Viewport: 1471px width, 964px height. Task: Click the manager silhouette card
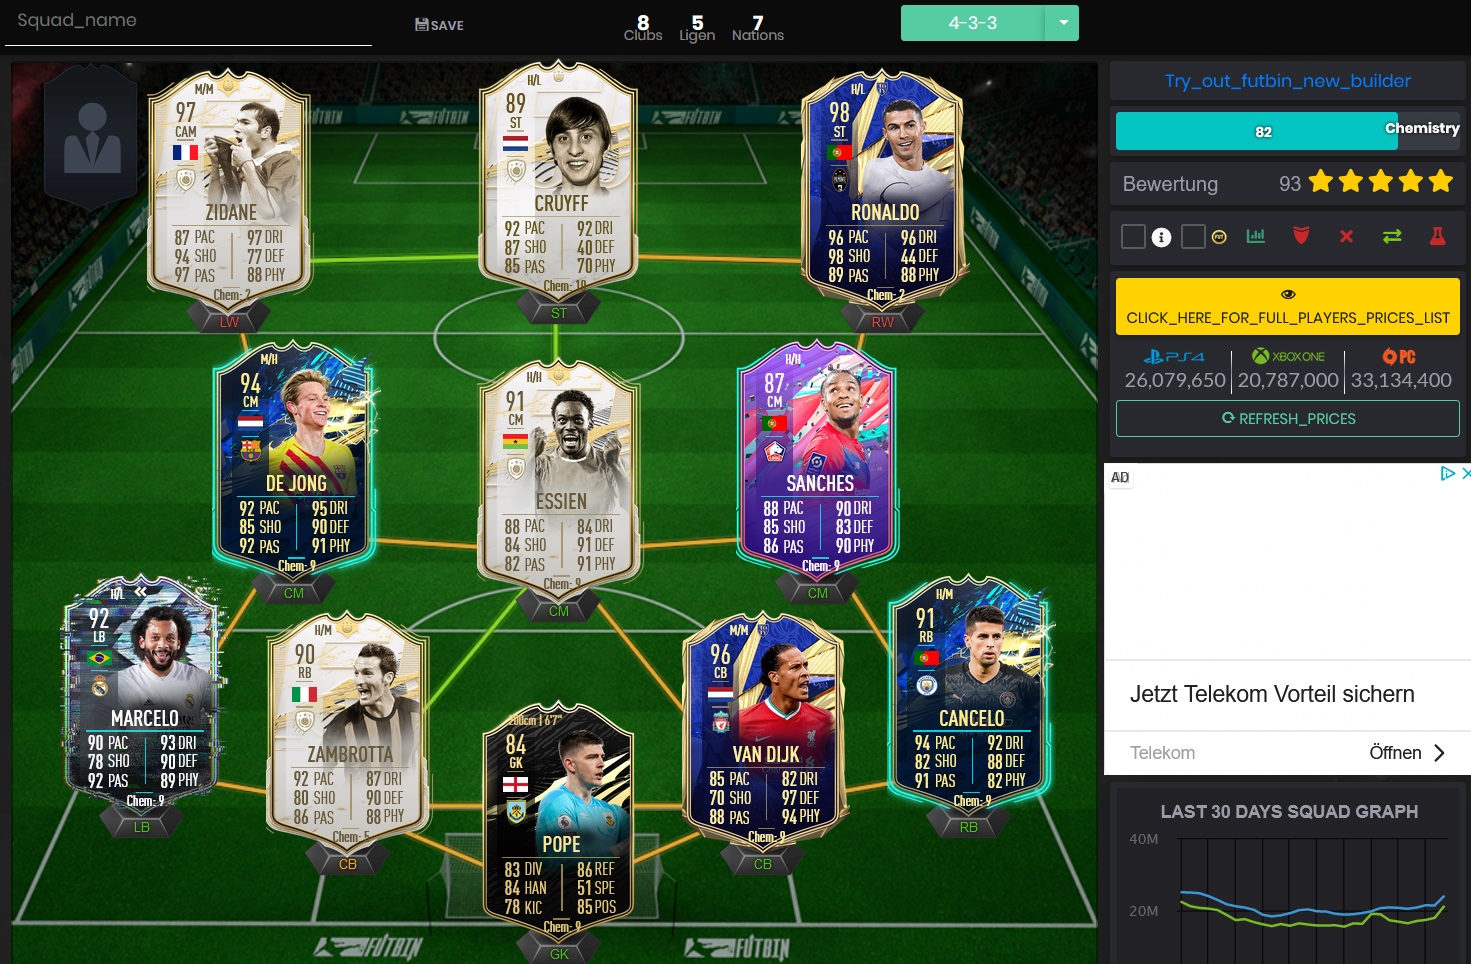point(91,136)
